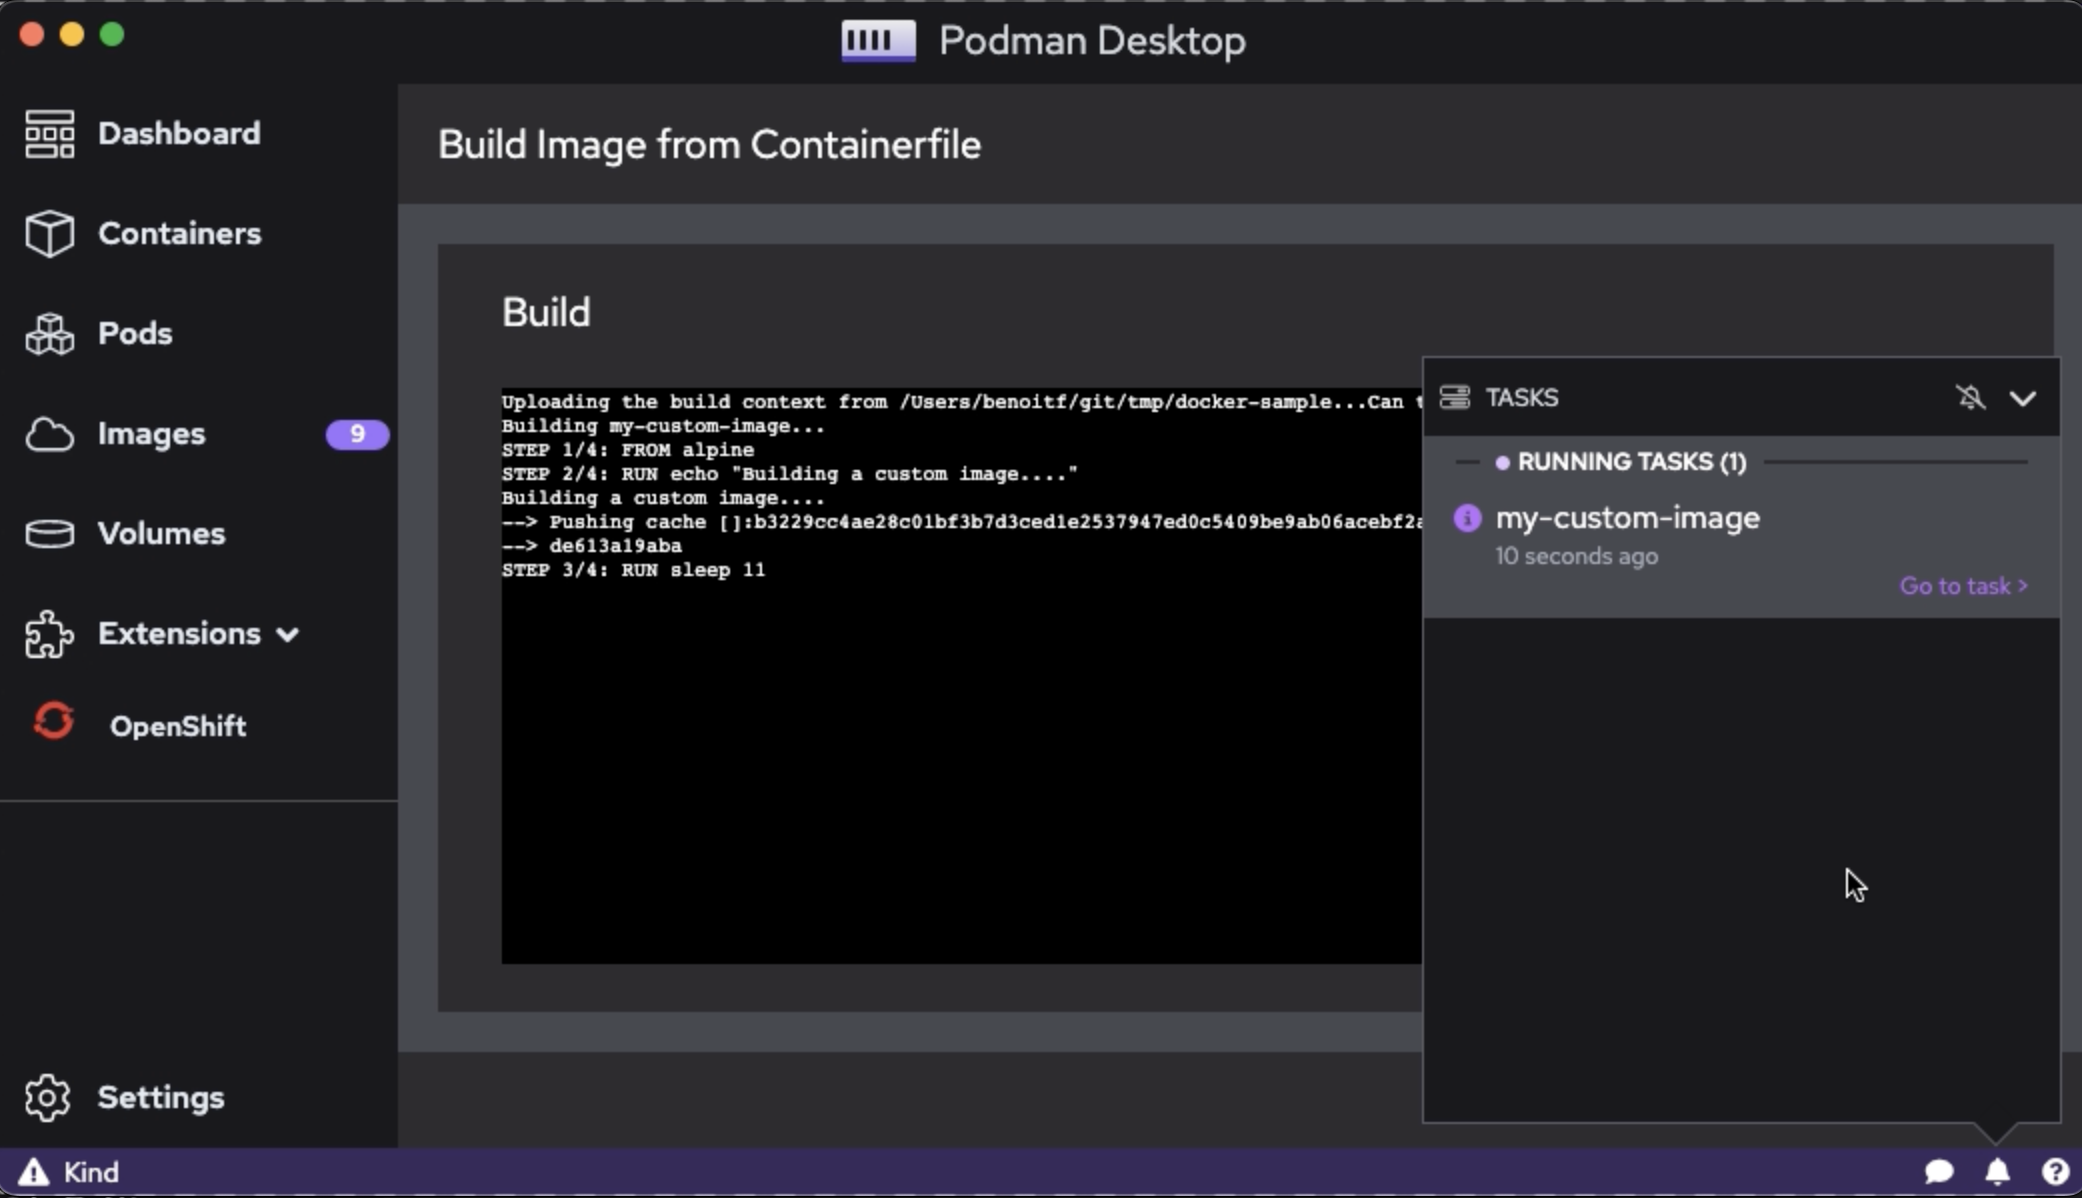This screenshot has width=2082, height=1198.
Task: Click the feedback chat bubble icon
Action: click(1938, 1171)
